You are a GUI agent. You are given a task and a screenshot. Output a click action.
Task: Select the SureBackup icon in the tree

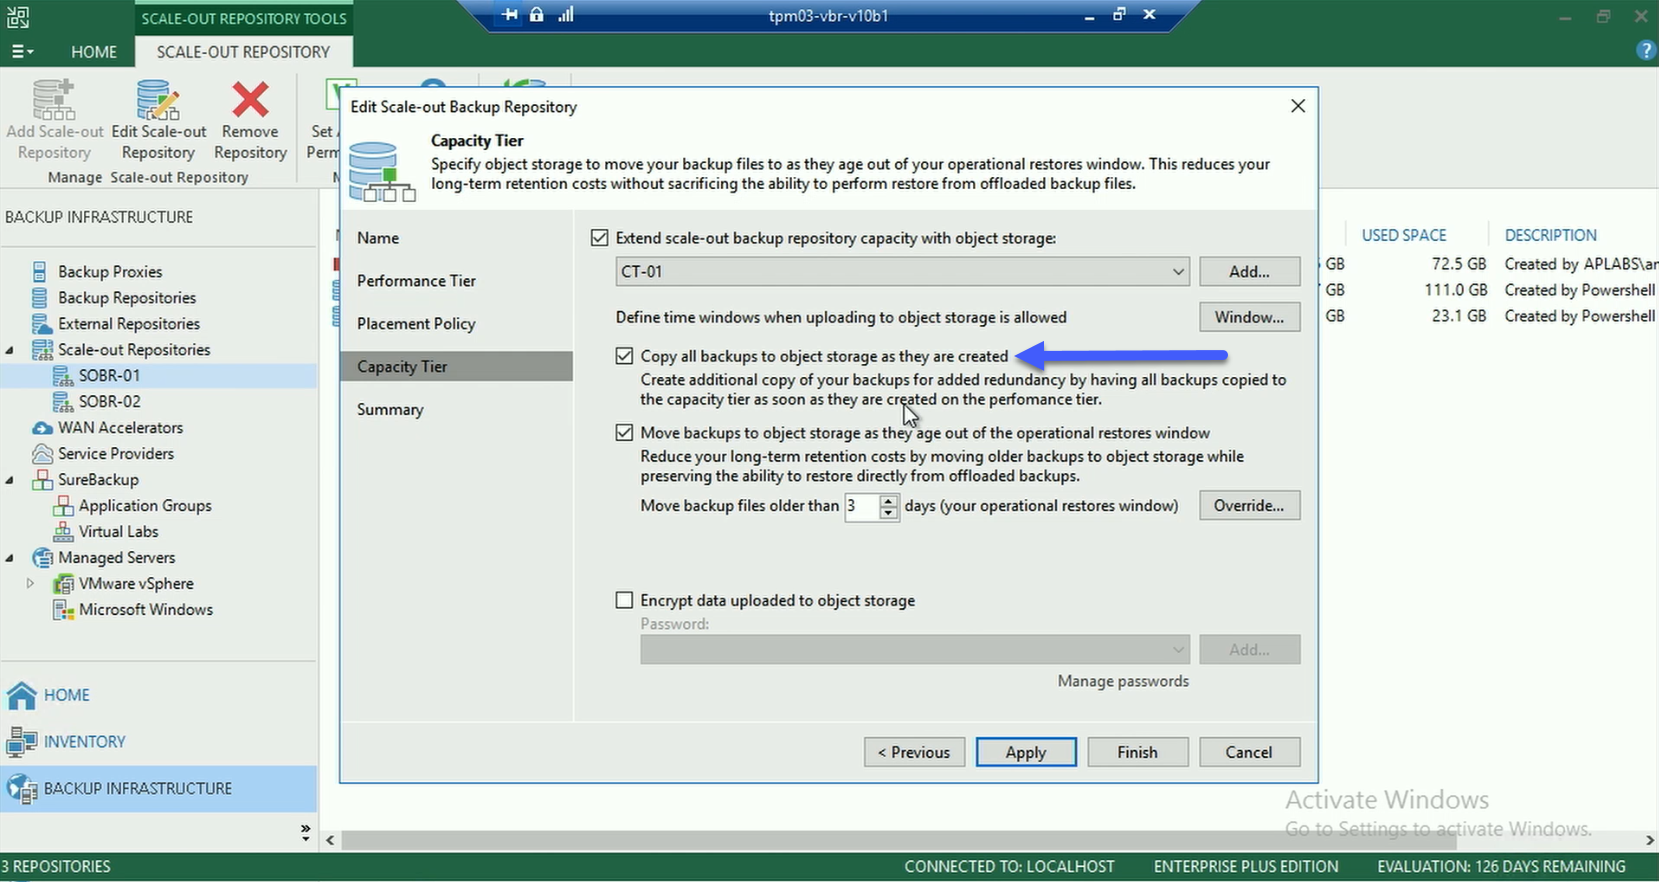click(42, 480)
